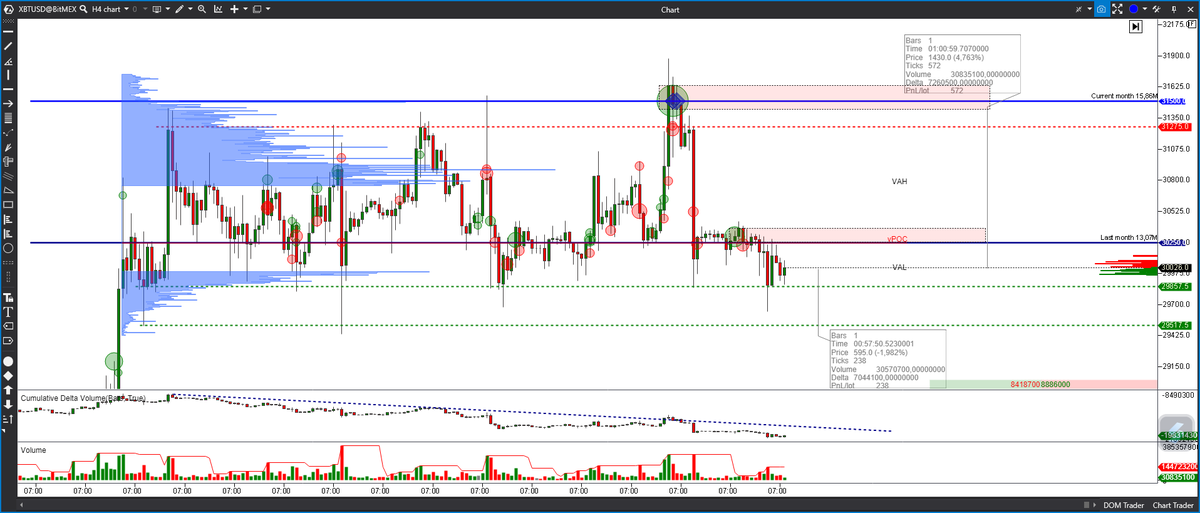1200x513 pixels.
Task: Select the filled circle marker tool
Action: click(x=8, y=362)
